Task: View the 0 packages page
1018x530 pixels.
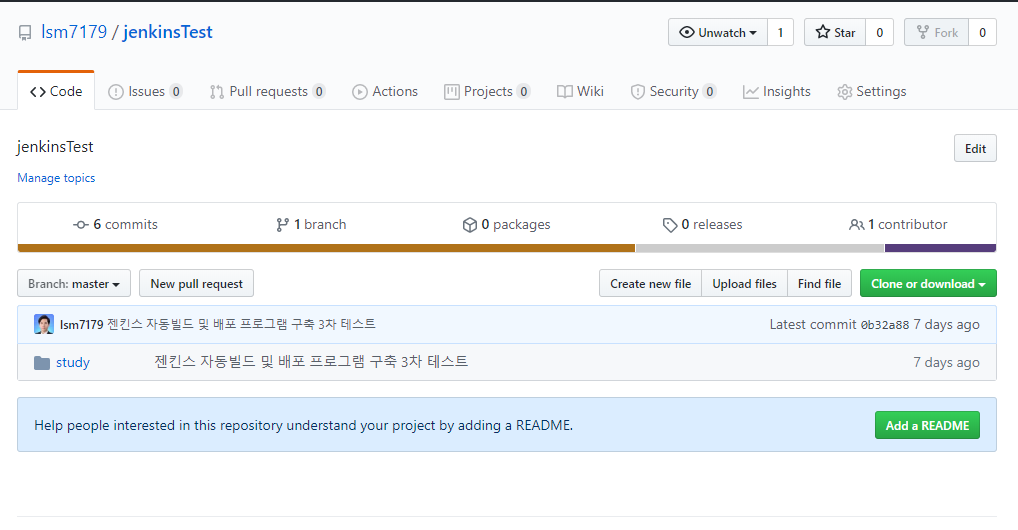Action: 506,225
